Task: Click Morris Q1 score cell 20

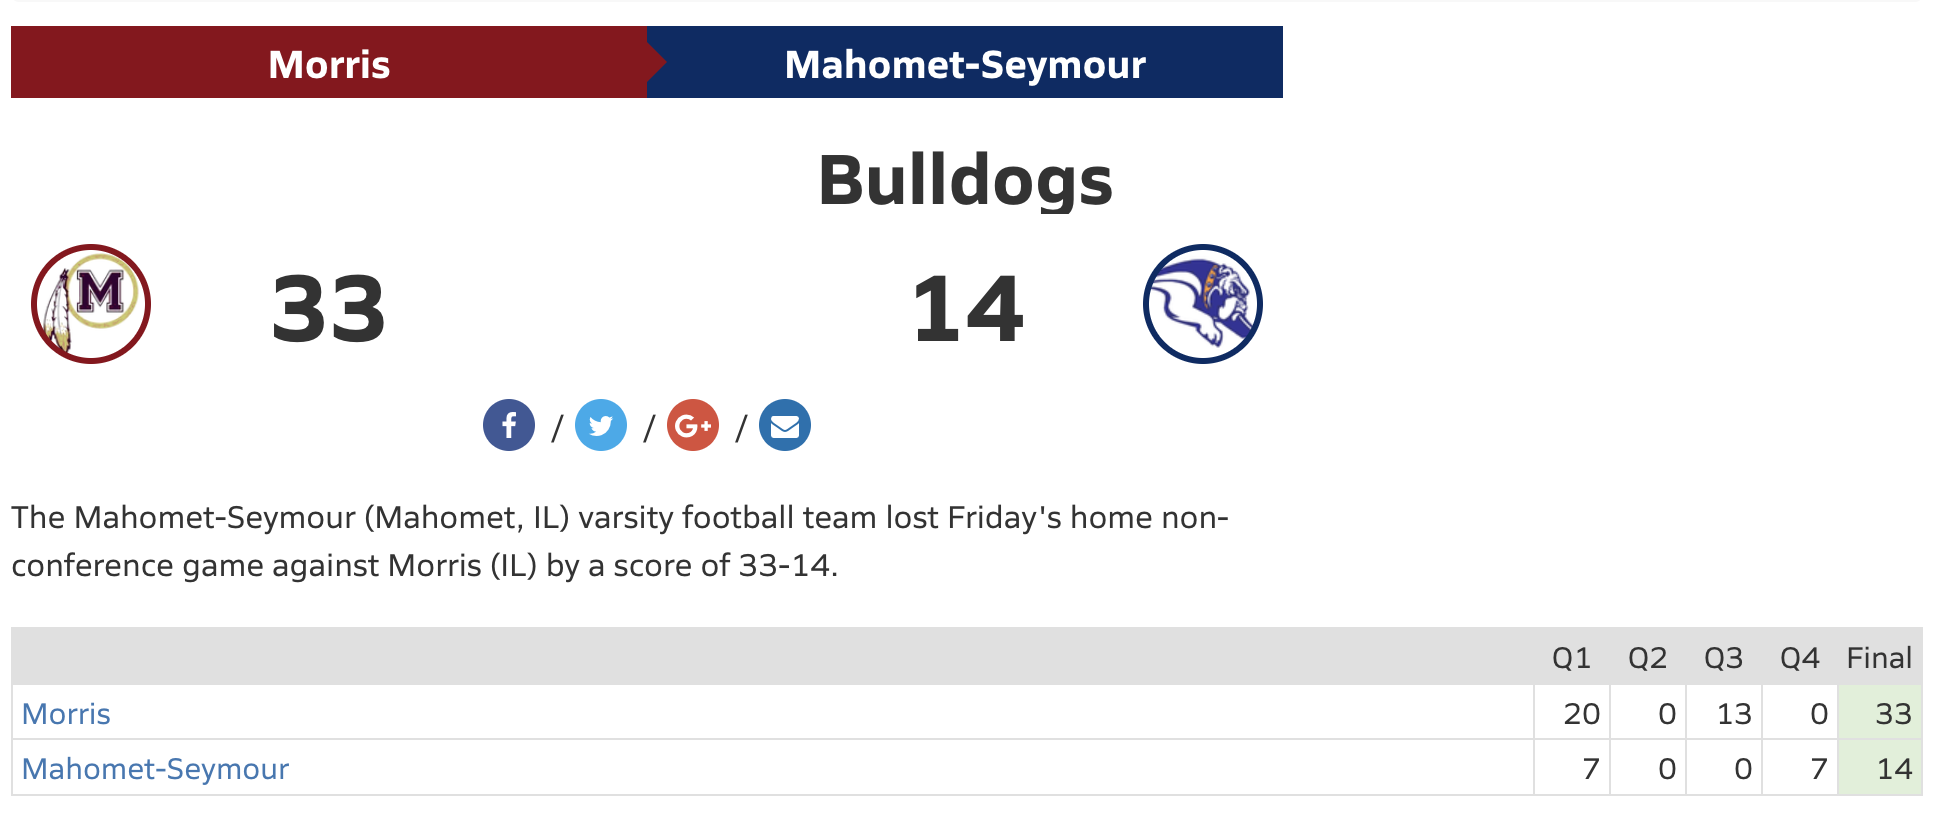Action: click(1572, 713)
